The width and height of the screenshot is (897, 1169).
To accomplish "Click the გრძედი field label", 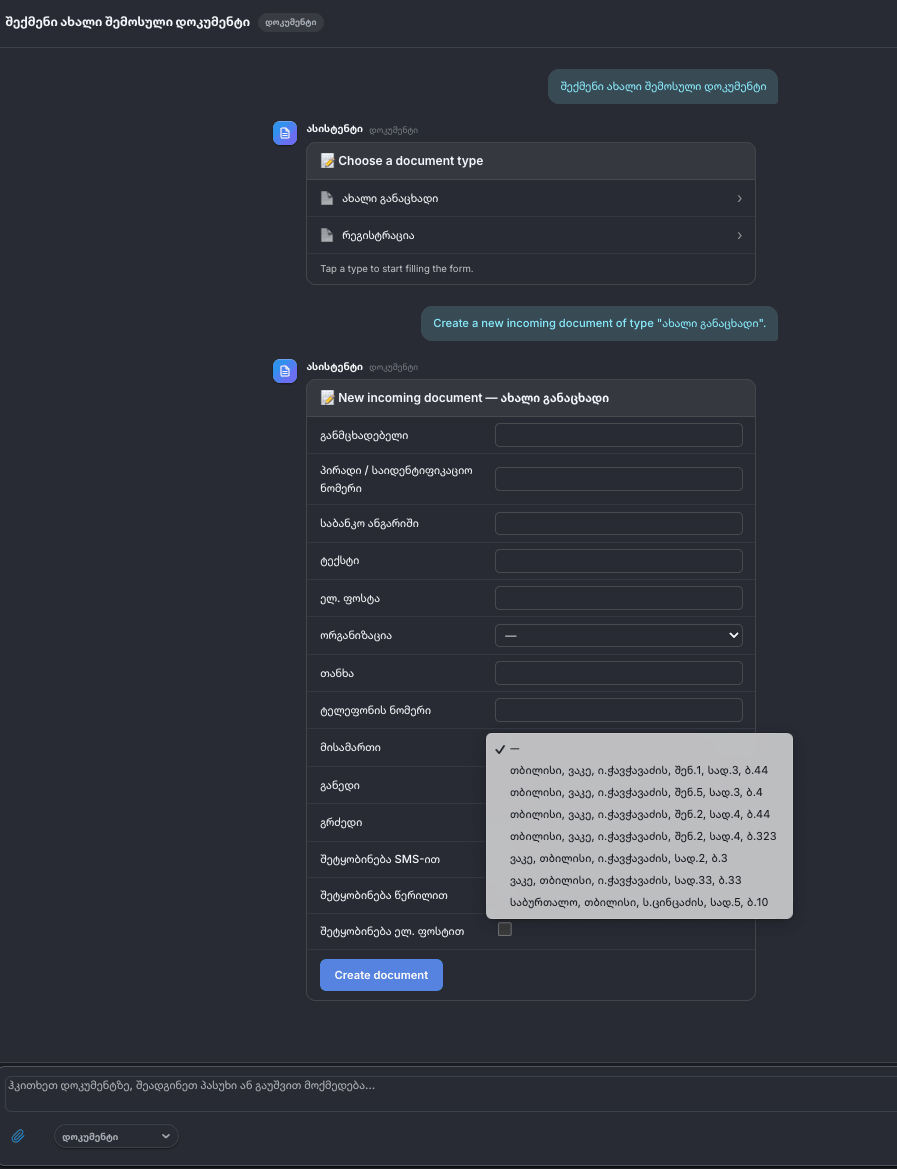I will point(341,822).
